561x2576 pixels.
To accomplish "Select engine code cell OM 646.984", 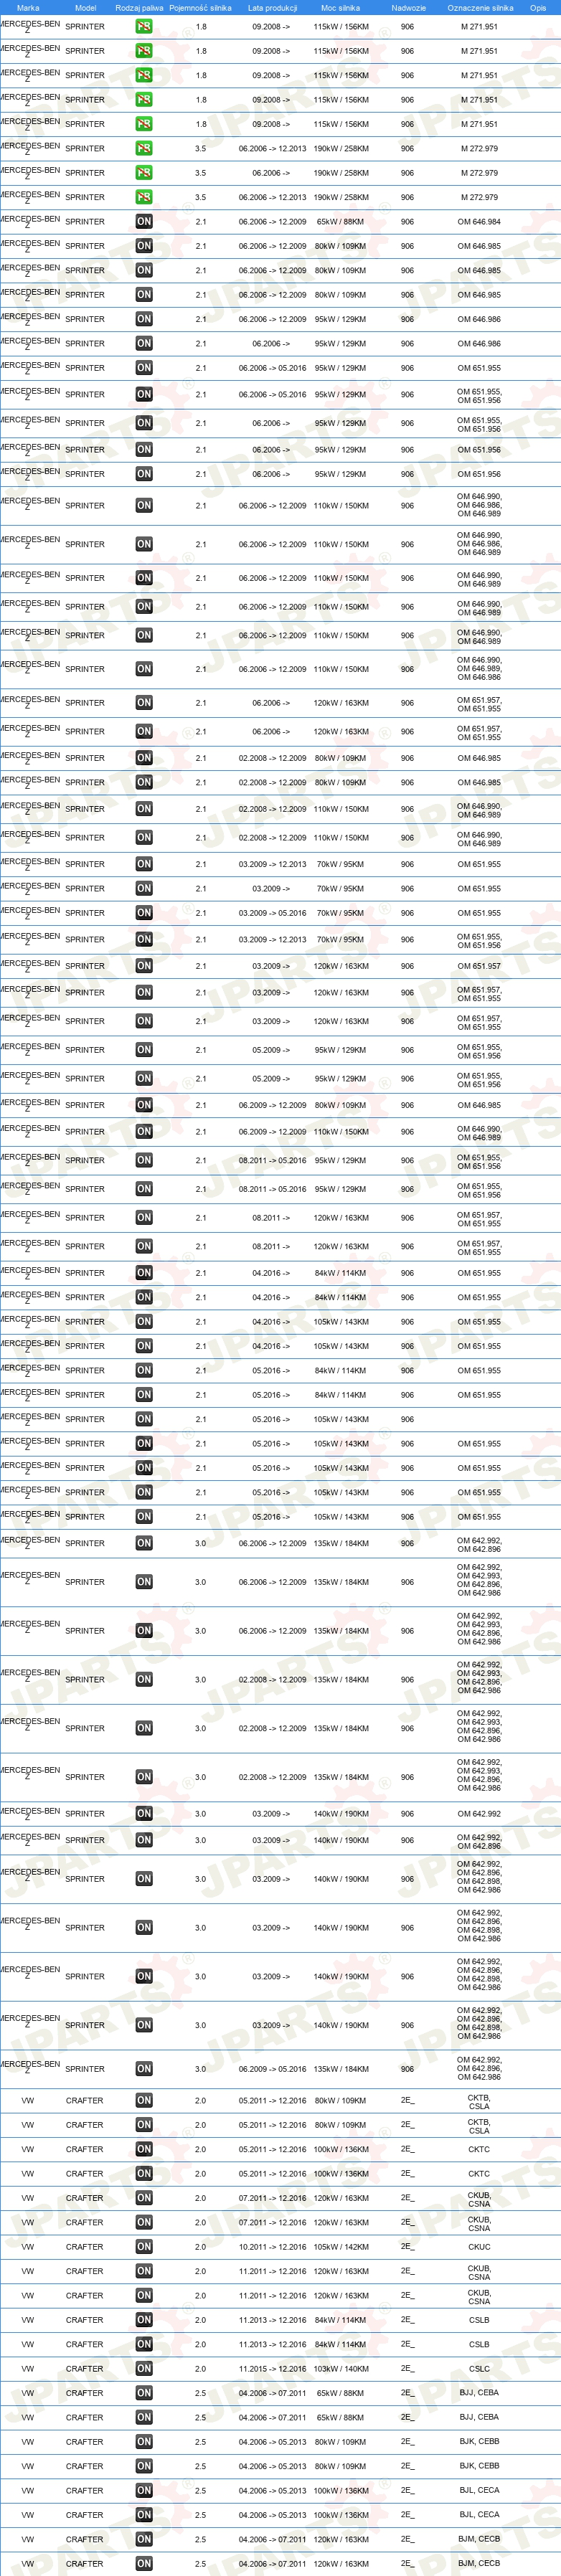I will pyautogui.click(x=479, y=222).
